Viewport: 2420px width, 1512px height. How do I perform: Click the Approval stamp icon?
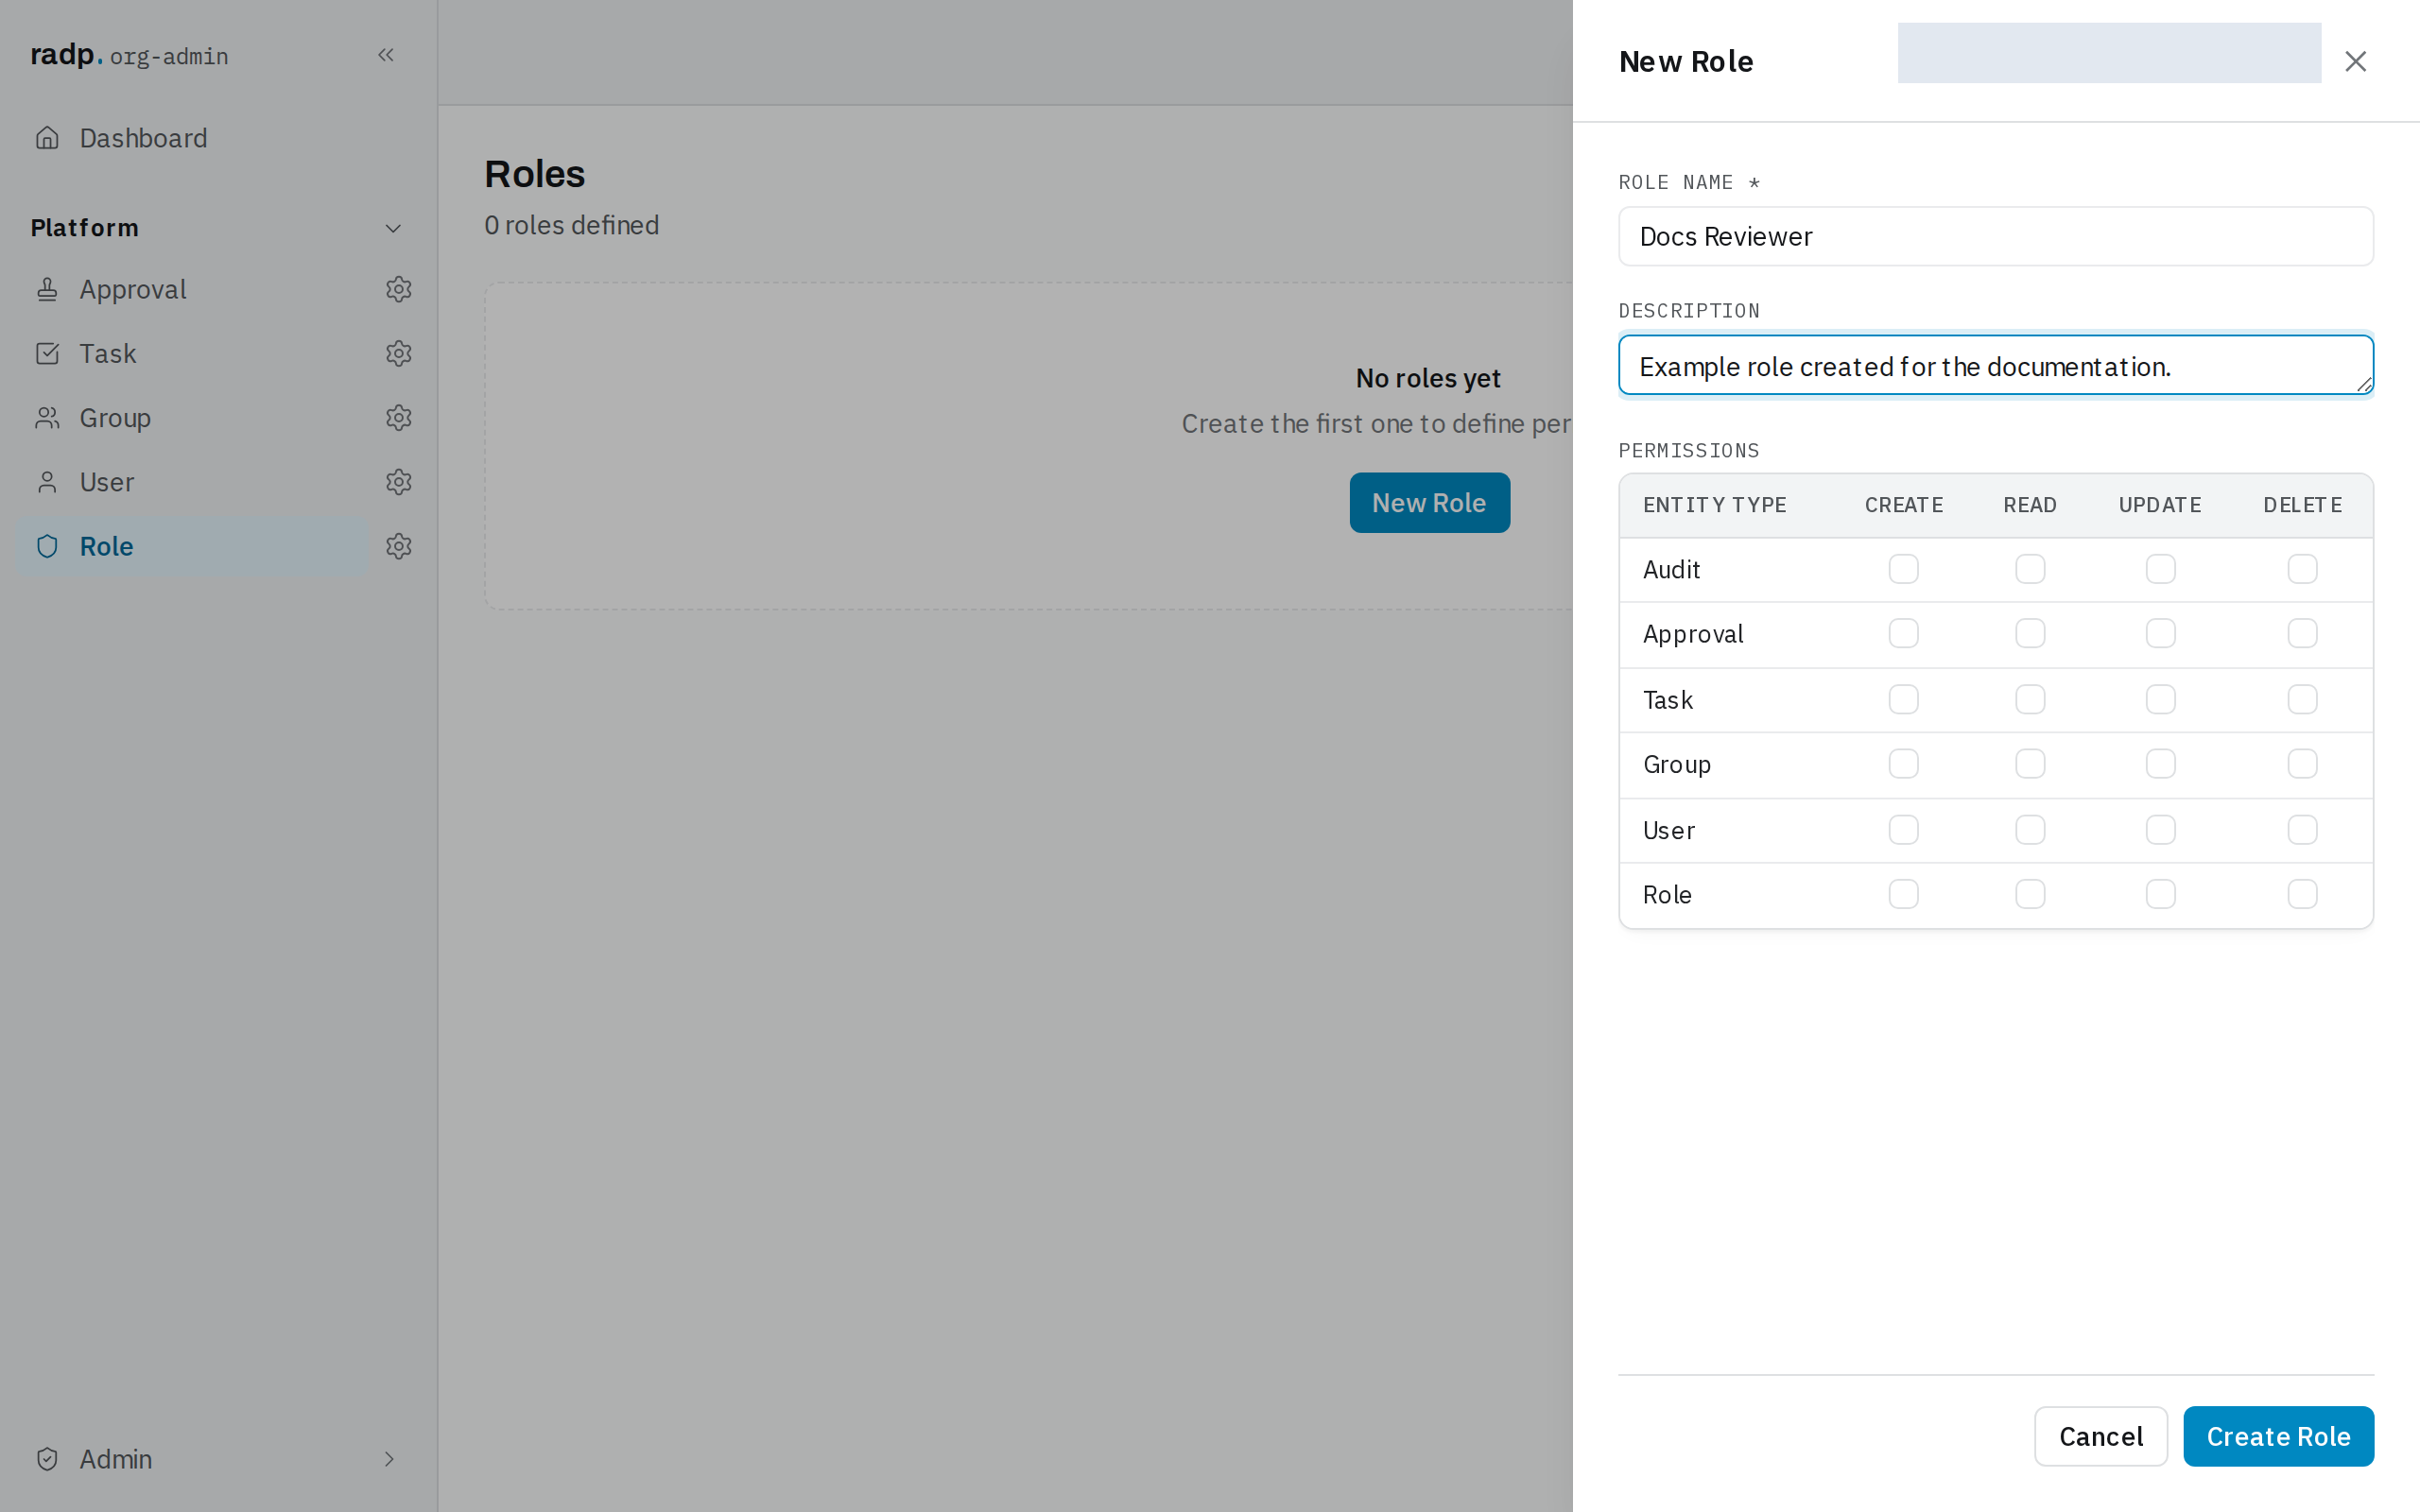[x=47, y=289]
